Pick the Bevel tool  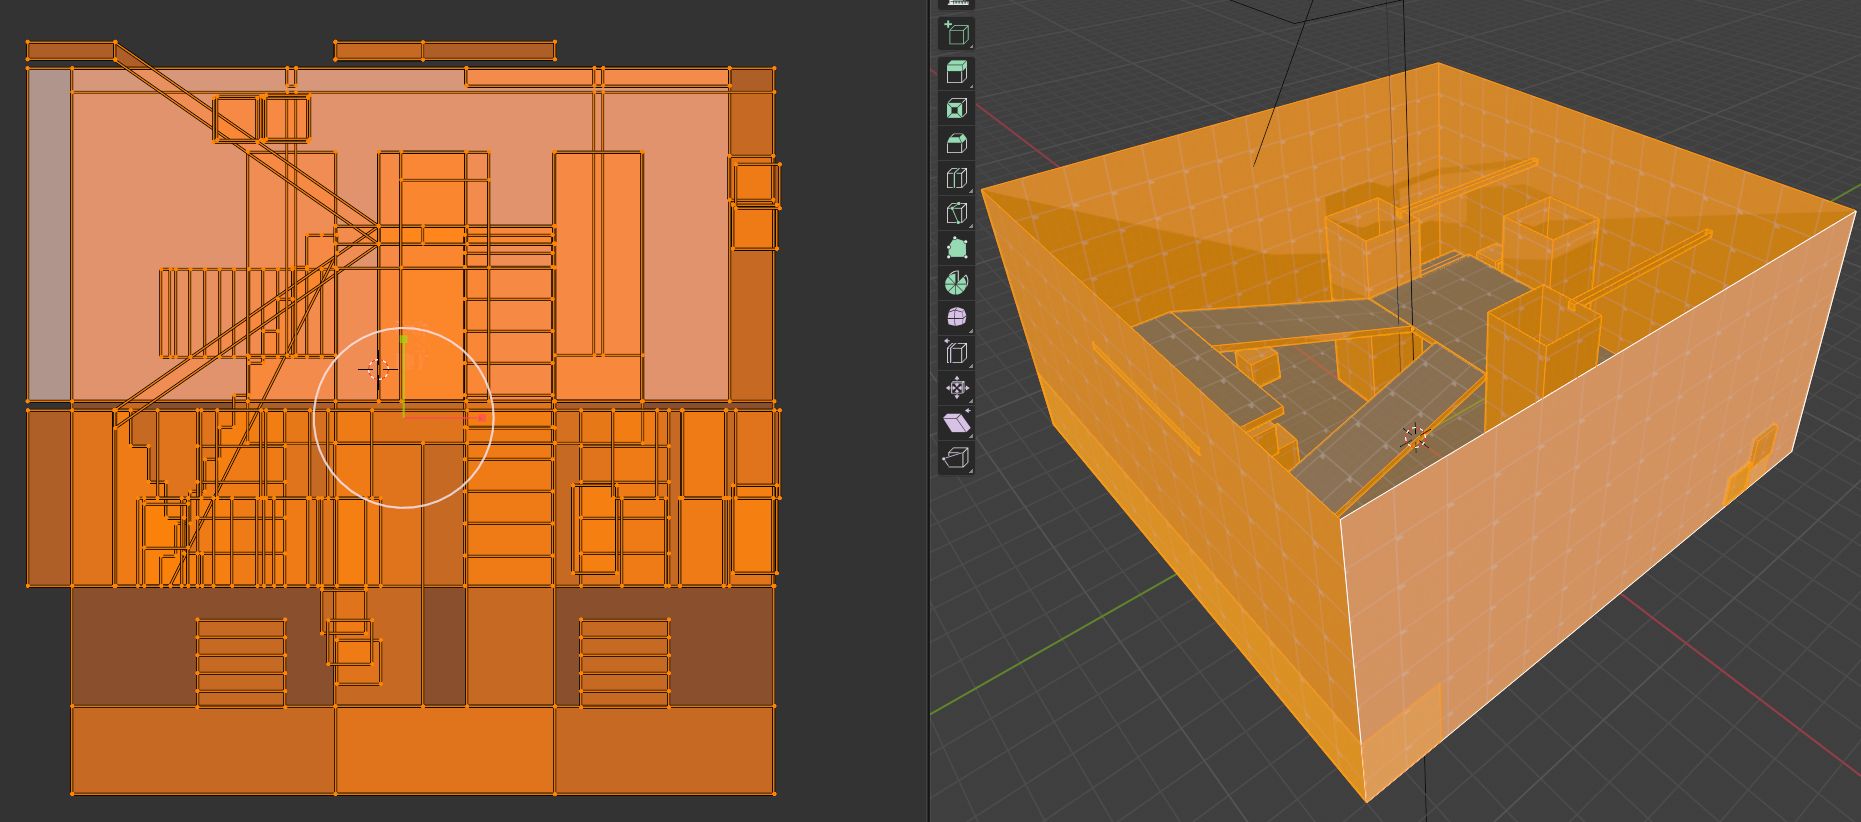click(x=956, y=143)
